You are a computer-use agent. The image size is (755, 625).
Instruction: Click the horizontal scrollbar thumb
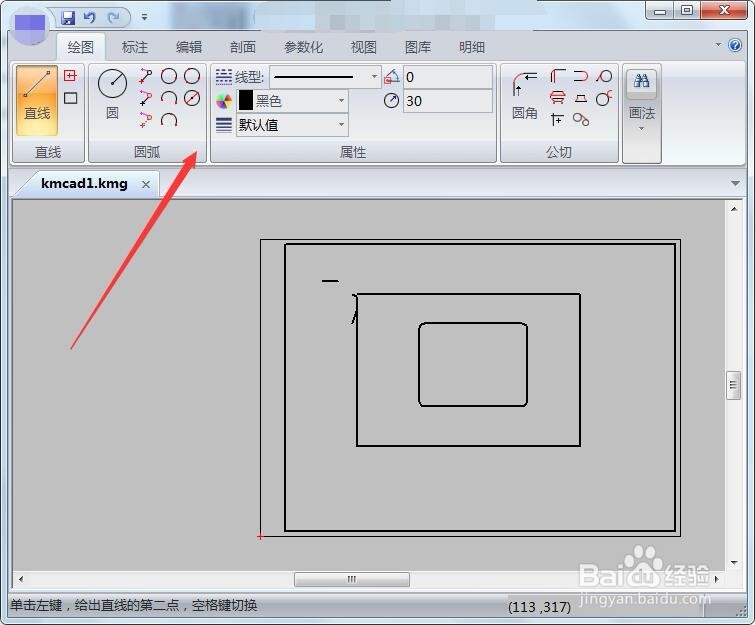point(352,579)
